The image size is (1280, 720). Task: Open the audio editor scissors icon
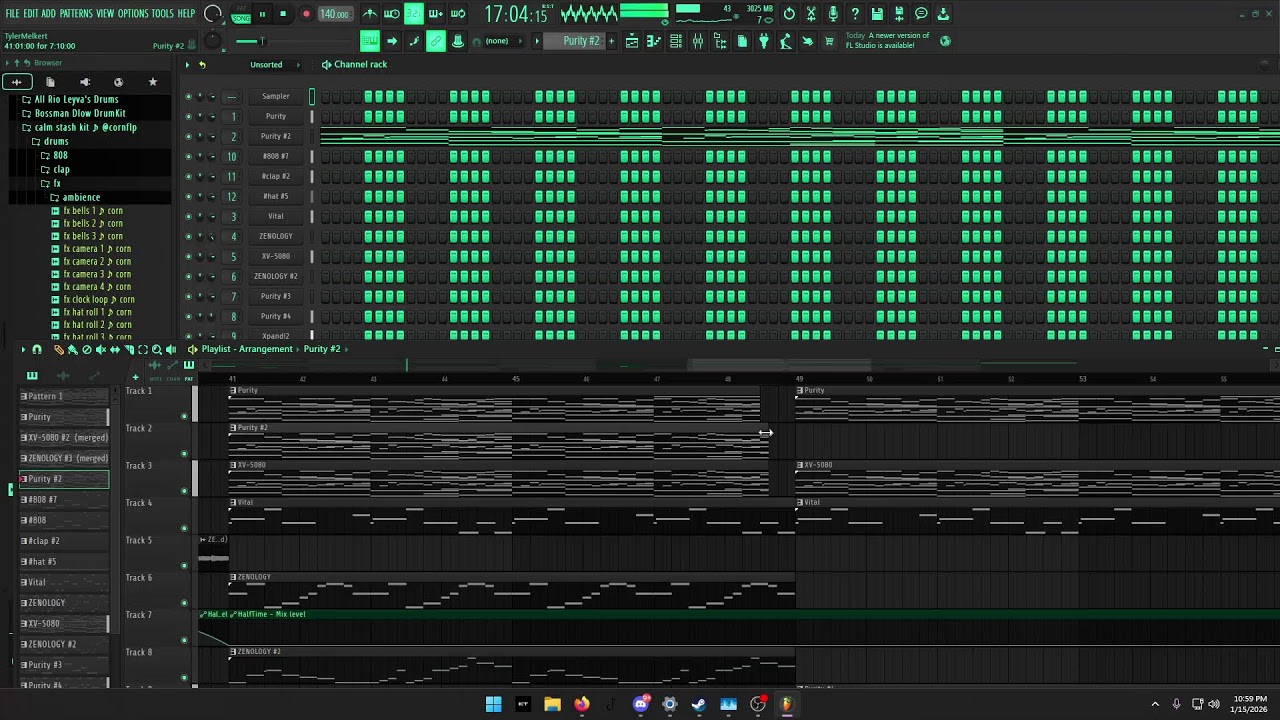811,14
